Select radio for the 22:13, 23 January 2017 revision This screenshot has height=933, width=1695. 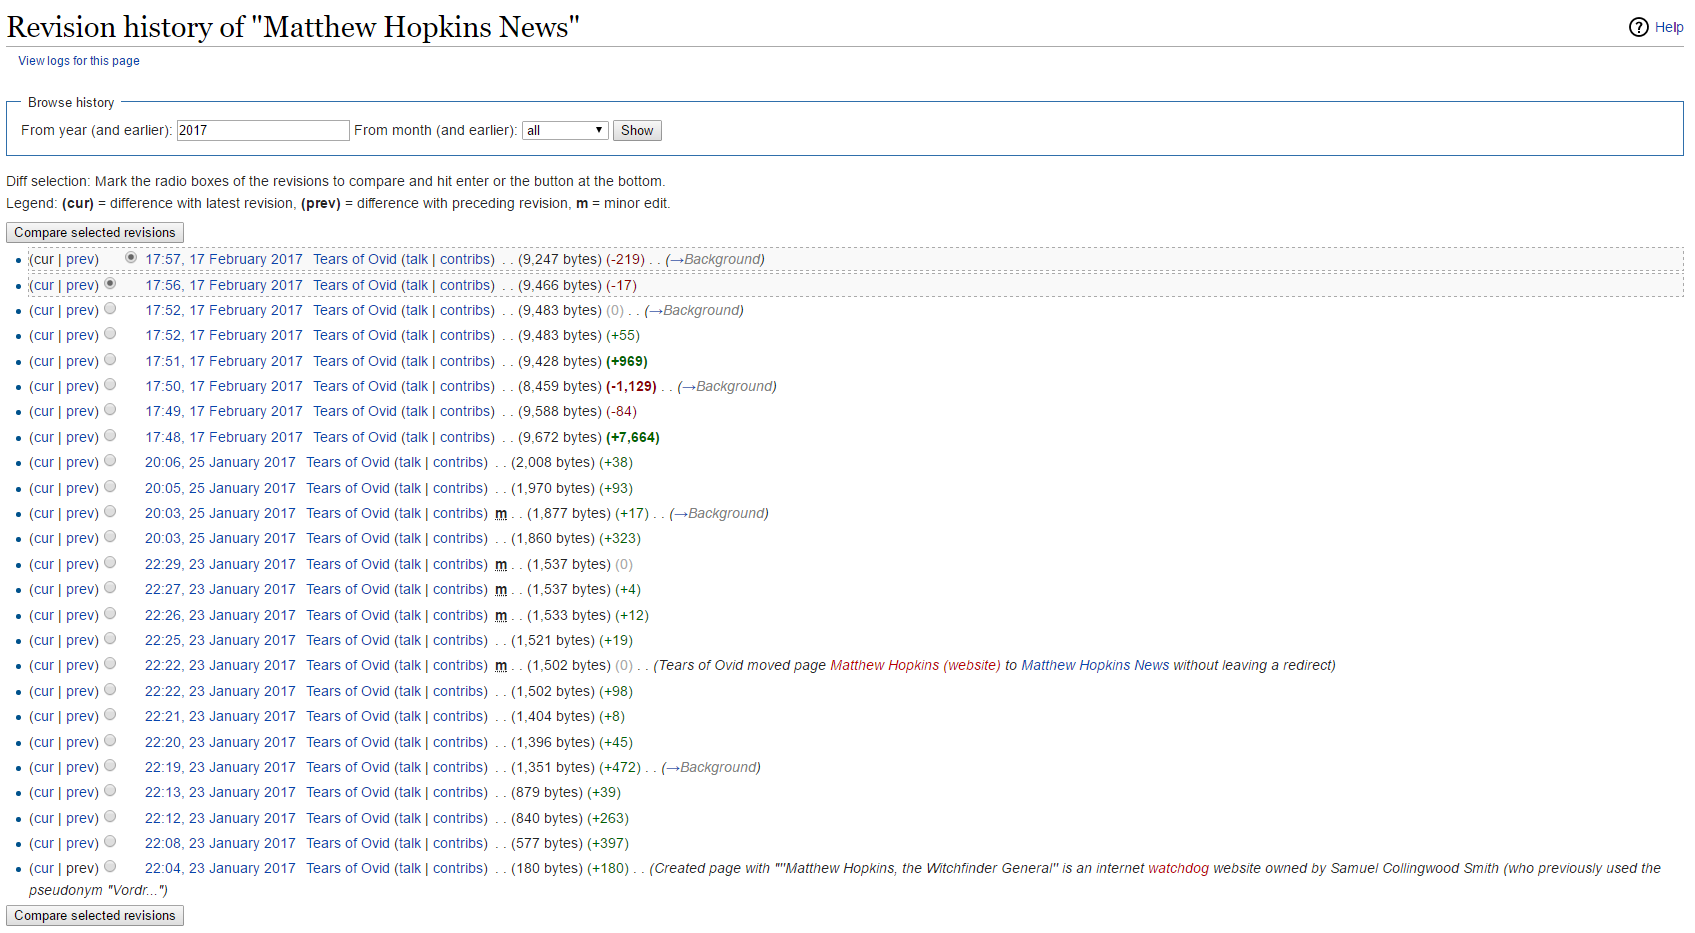click(x=110, y=791)
